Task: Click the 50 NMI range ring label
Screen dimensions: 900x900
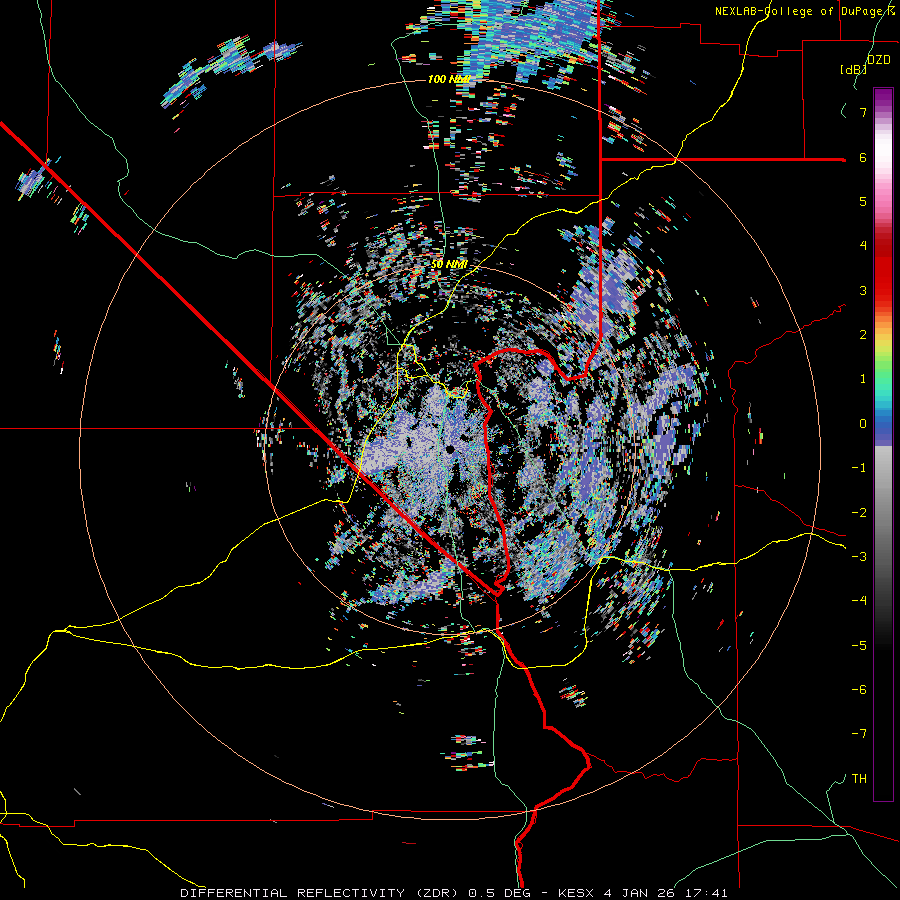Action: pyautogui.click(x=449, y=264)
